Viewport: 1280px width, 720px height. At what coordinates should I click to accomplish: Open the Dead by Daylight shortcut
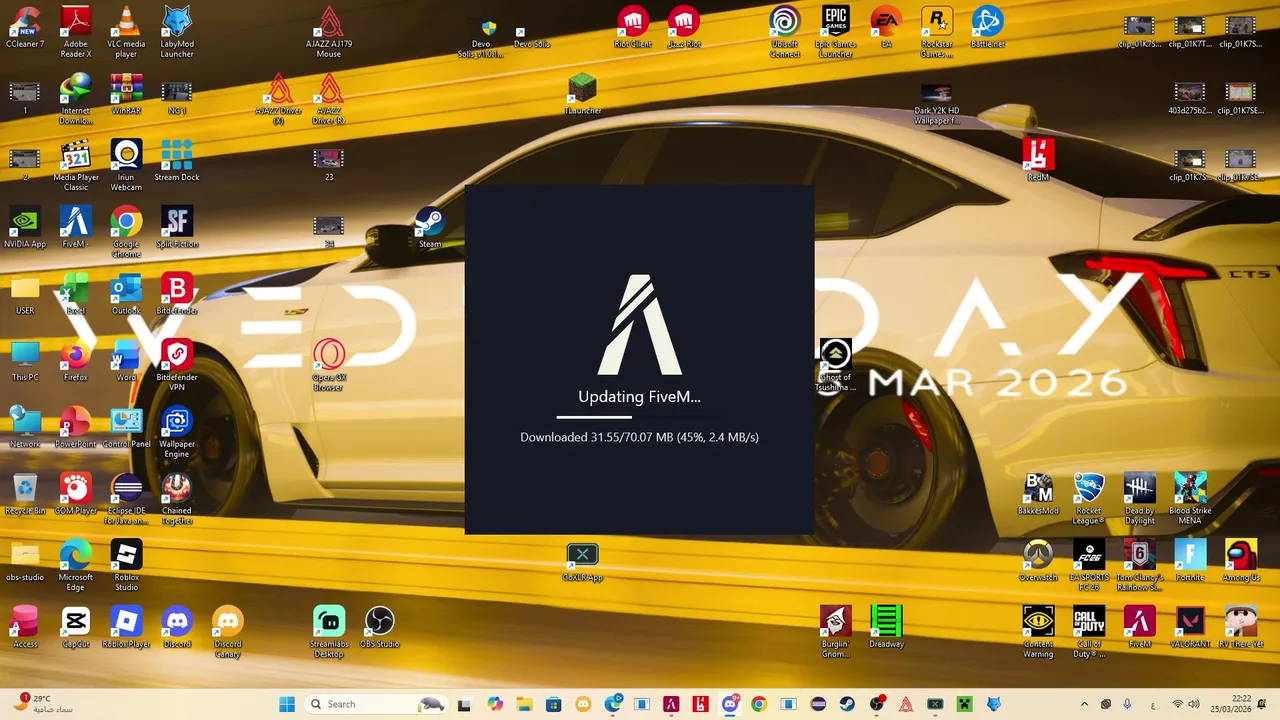pos(1139,500)
